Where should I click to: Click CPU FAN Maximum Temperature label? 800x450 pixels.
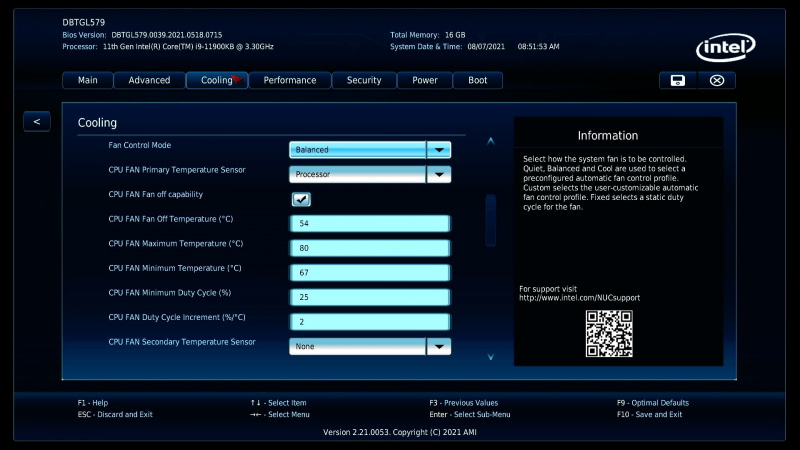tap(176, 243)
